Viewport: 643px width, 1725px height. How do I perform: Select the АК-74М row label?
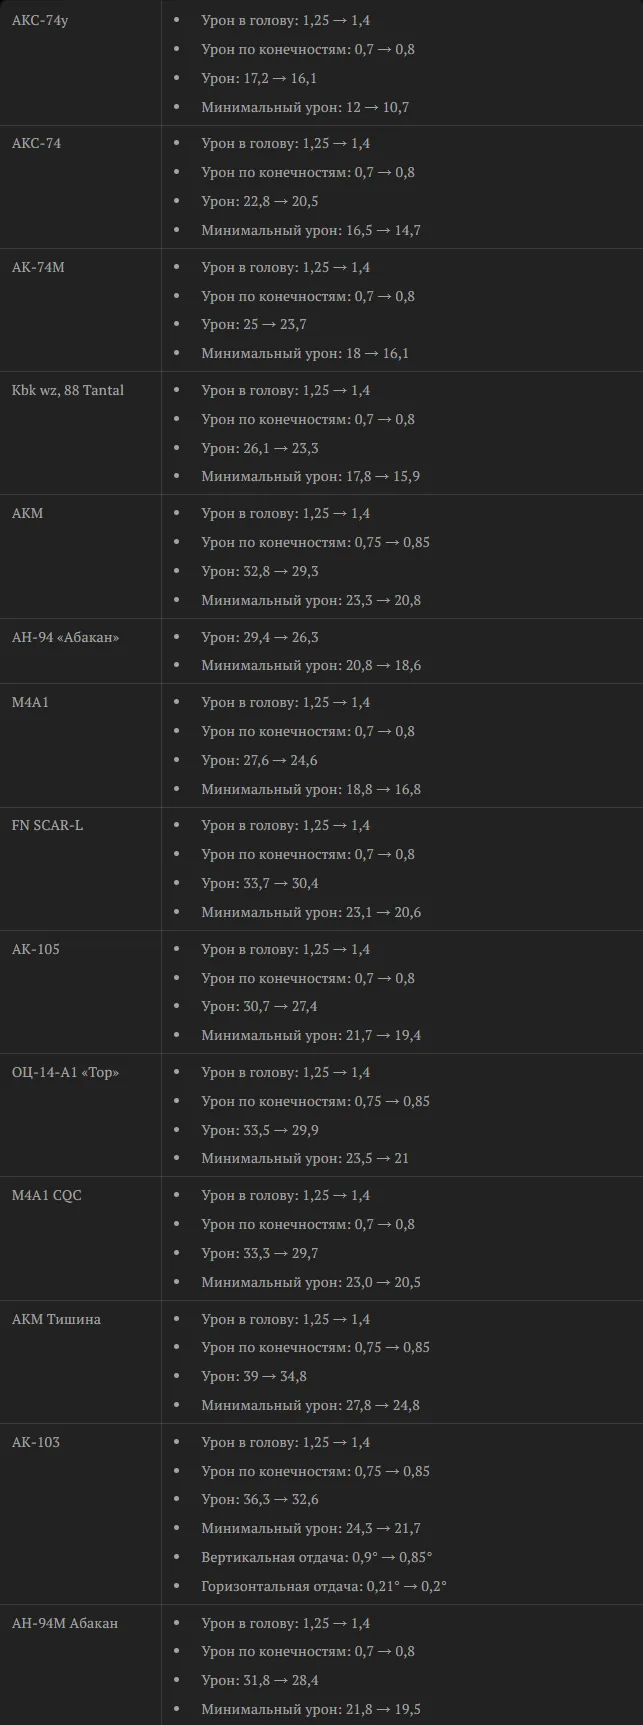pos(38,267)
